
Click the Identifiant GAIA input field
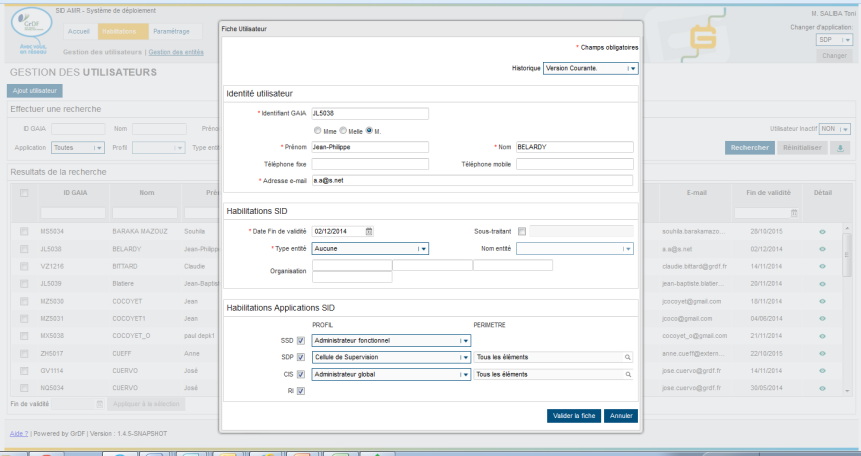(370, 113)
